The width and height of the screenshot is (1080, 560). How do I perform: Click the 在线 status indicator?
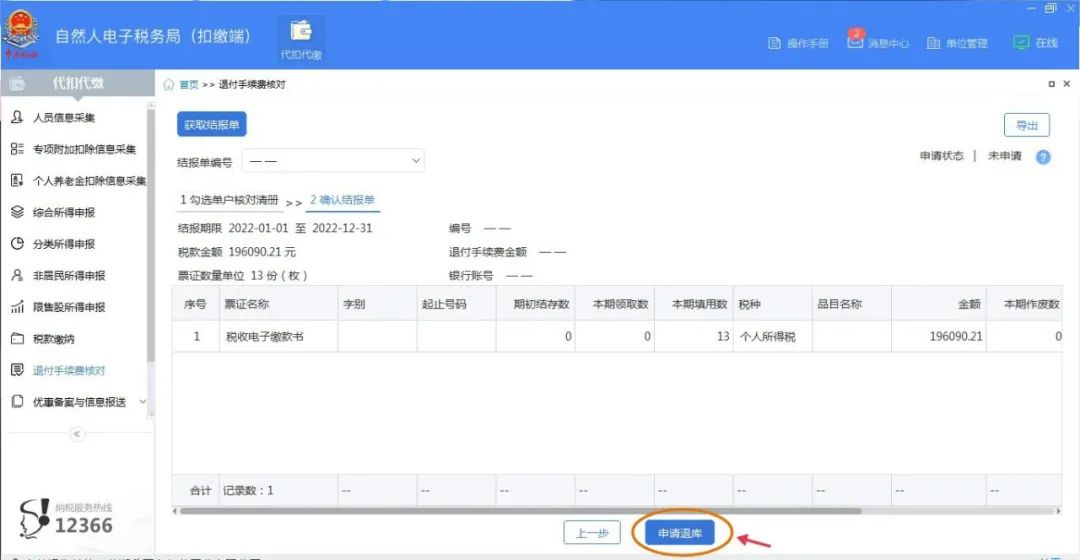pyautogui.click(x=1035, y=43)
